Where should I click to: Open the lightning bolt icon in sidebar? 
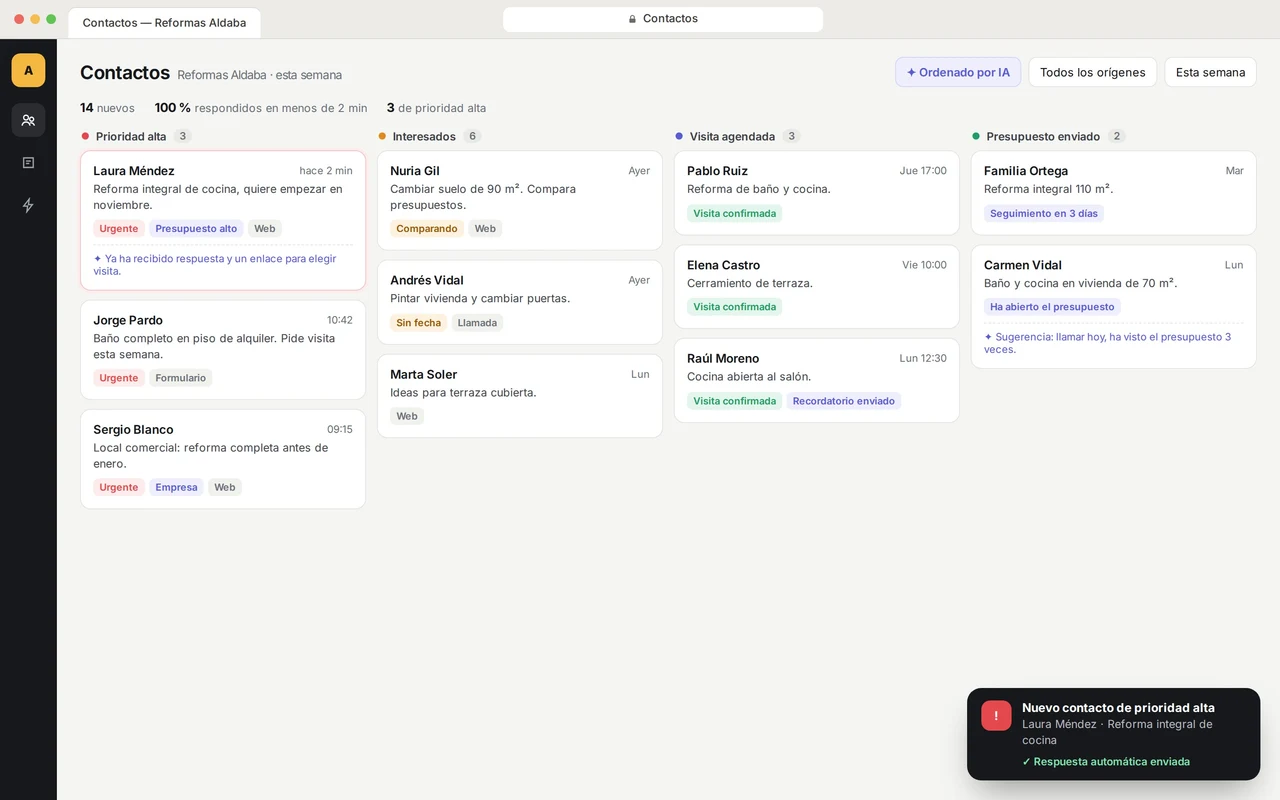point(28,205)
